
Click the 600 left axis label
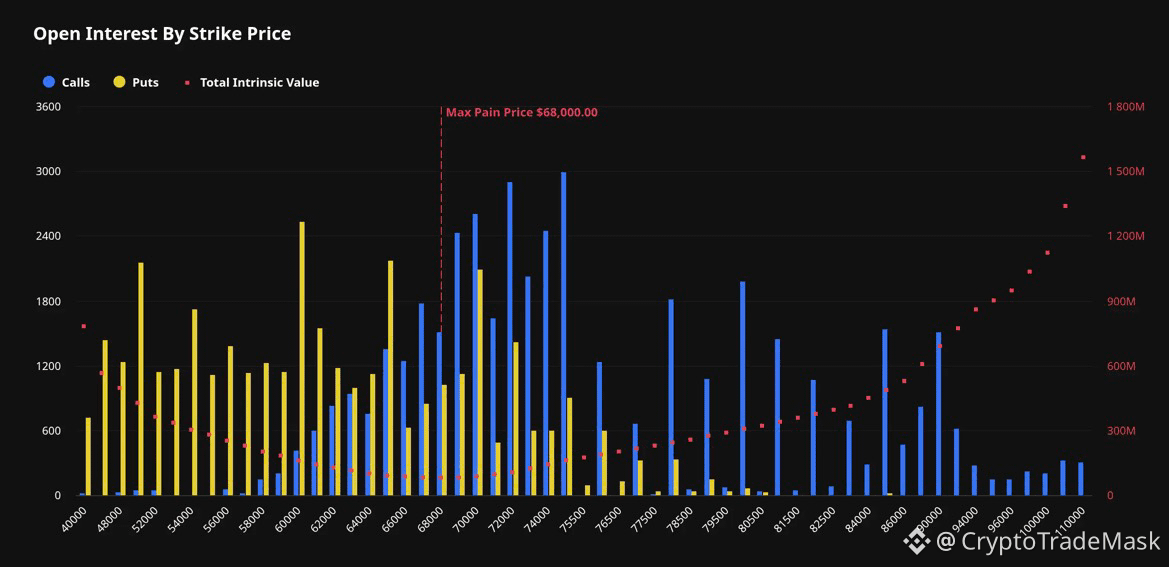(x=51, y=431)
